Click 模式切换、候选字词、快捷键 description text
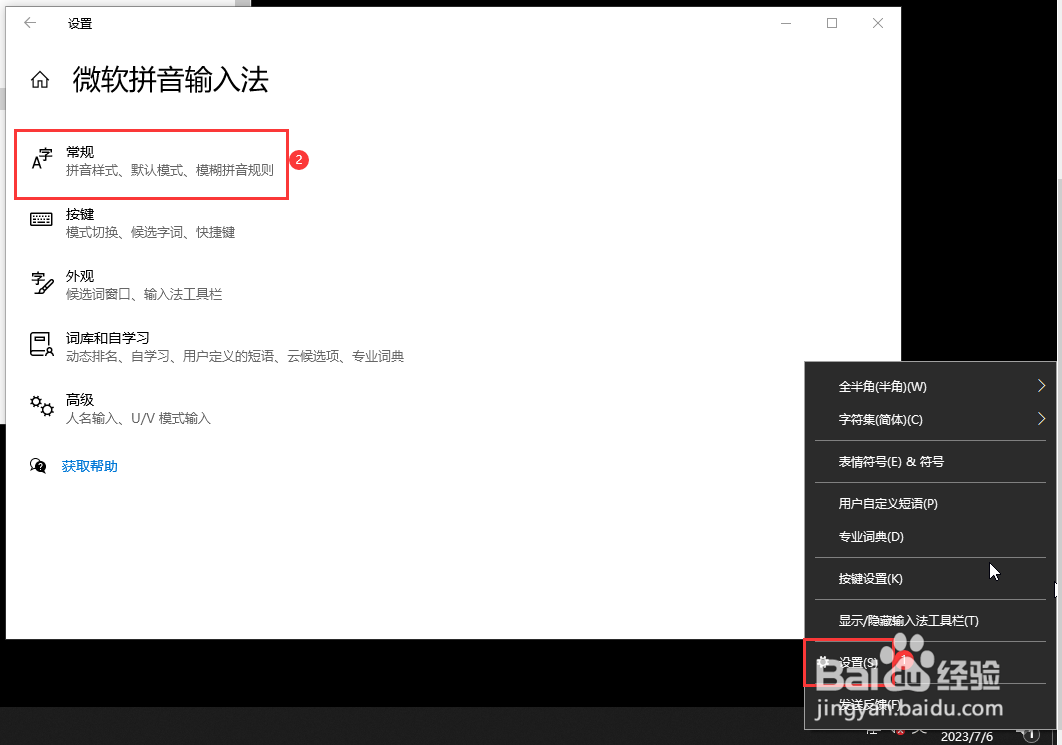 coord(150,233)
